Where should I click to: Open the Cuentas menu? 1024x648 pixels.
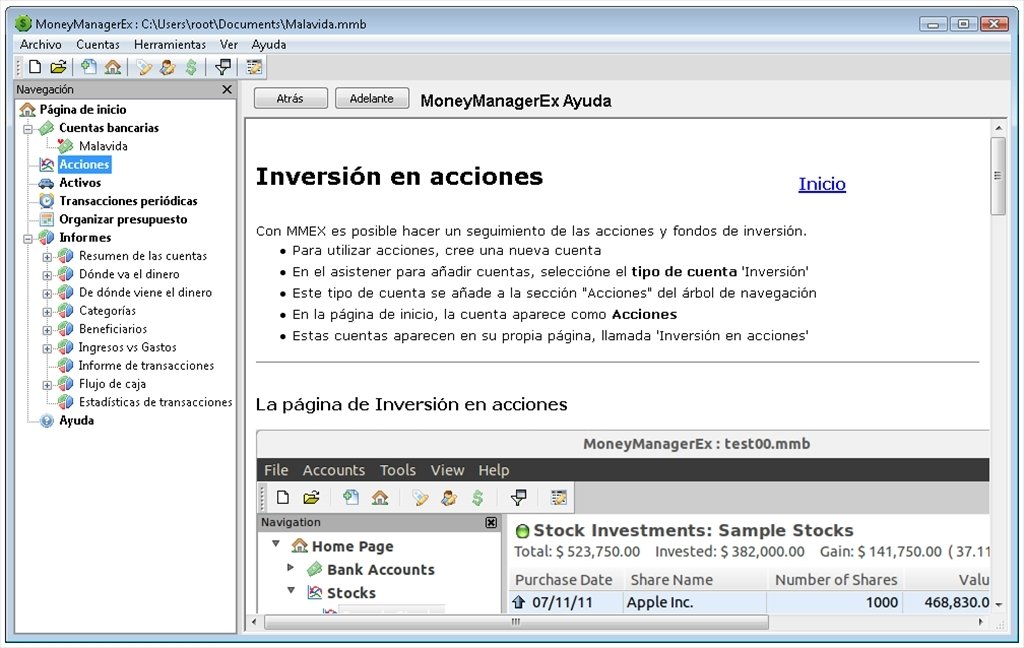(98, 44)
